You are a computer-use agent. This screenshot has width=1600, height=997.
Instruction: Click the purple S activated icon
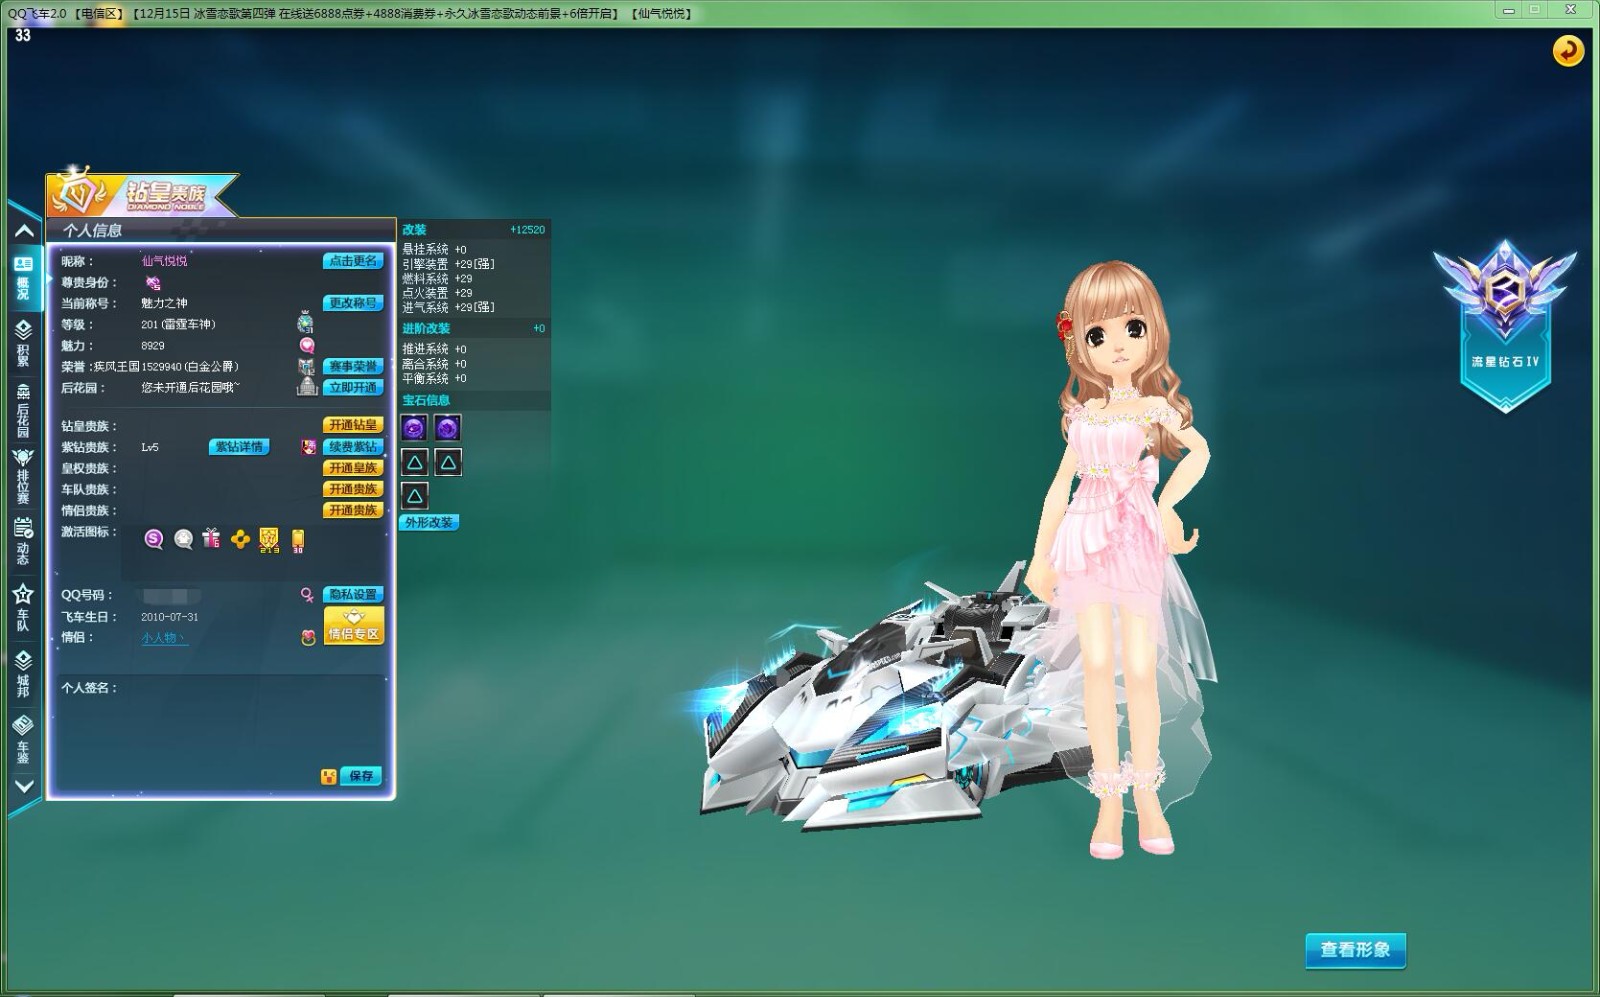(153, 540)
